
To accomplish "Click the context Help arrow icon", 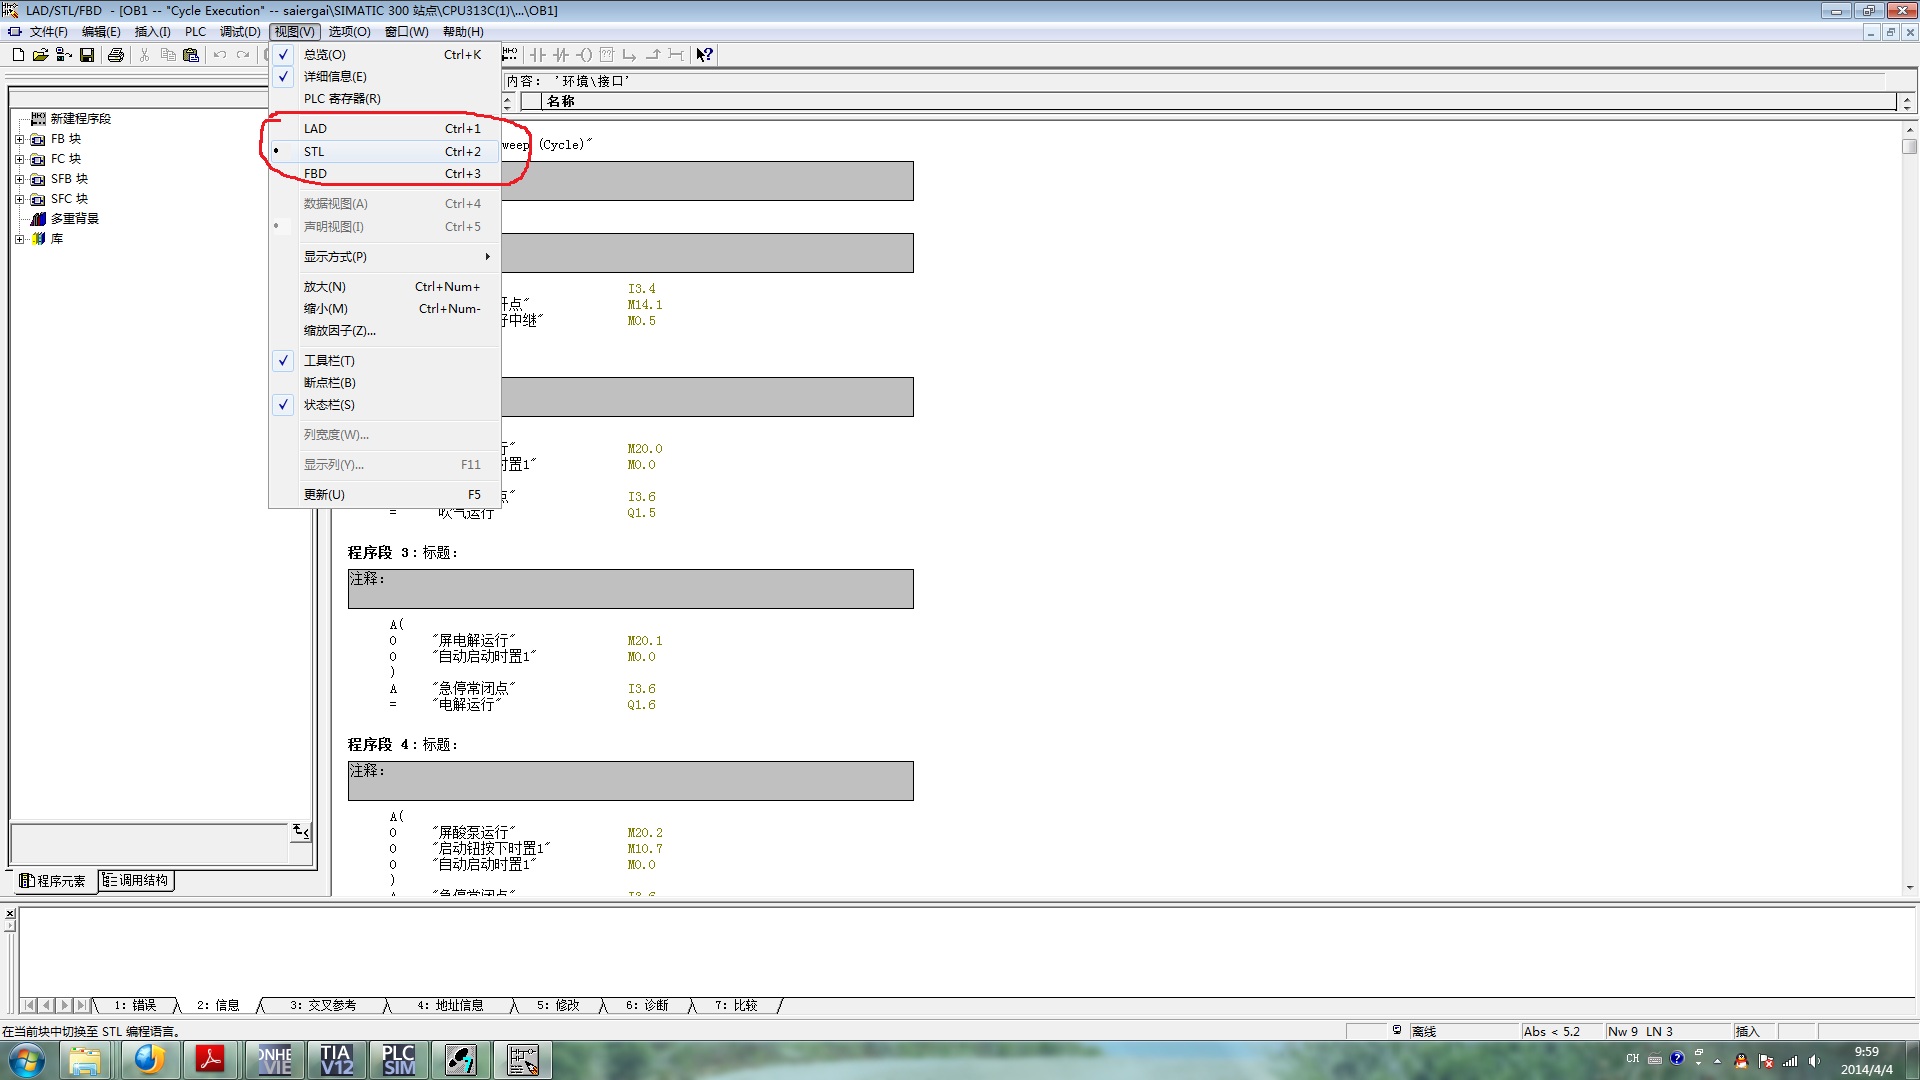I will (x=704, y=55).
